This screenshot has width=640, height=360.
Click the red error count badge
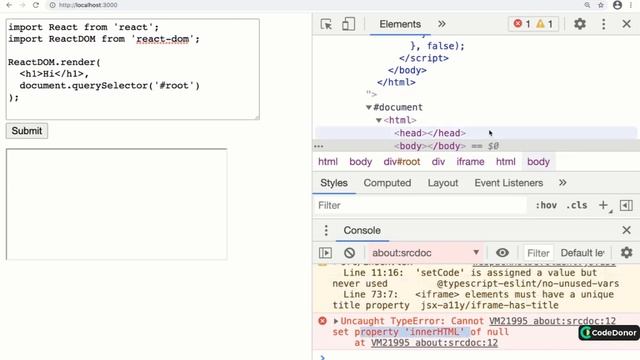[x=522, y=24]
